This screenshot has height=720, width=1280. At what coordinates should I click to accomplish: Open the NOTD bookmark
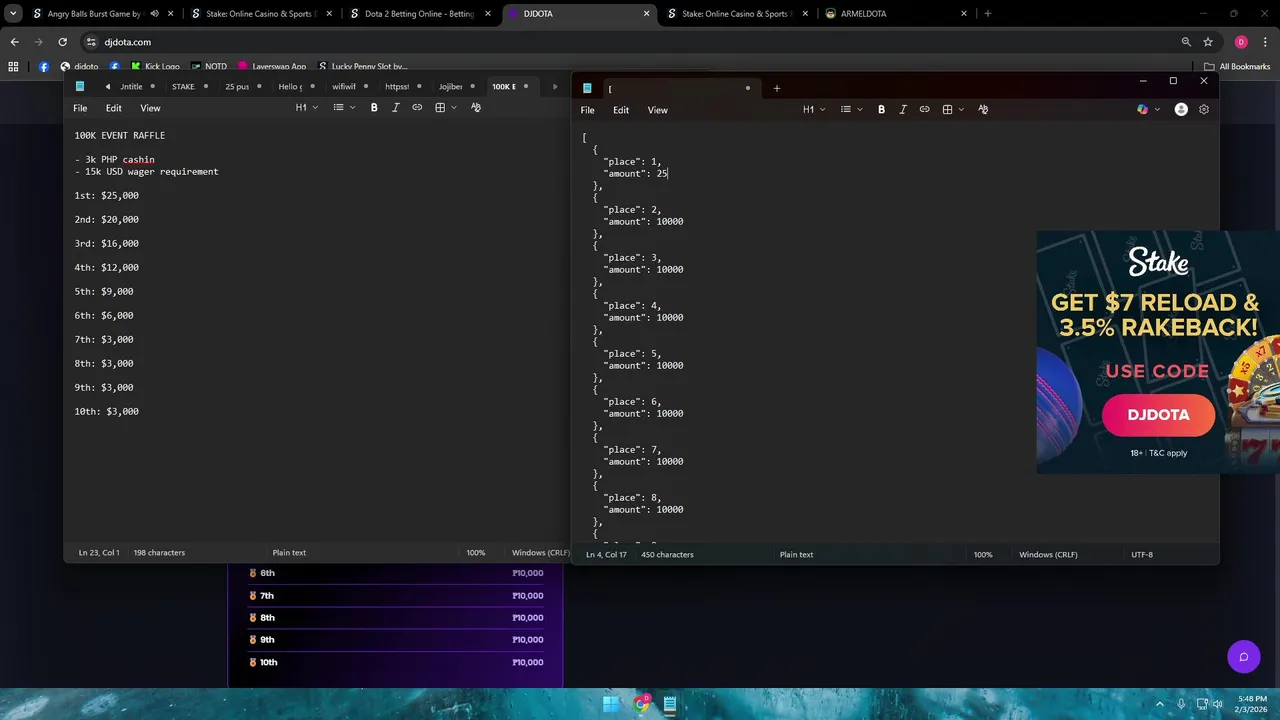[208, 67]
